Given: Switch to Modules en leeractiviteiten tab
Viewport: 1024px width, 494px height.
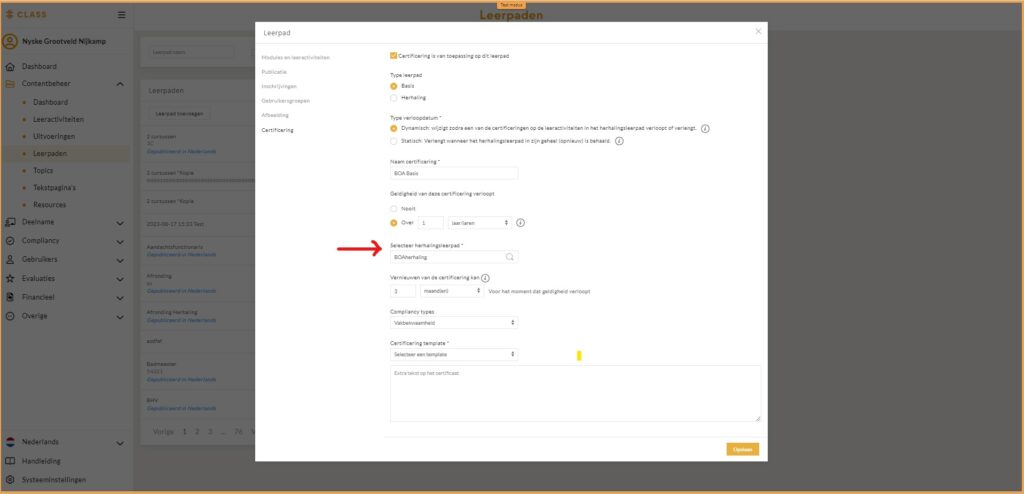Looking at the screenshot, I should (x=295, y=58).
